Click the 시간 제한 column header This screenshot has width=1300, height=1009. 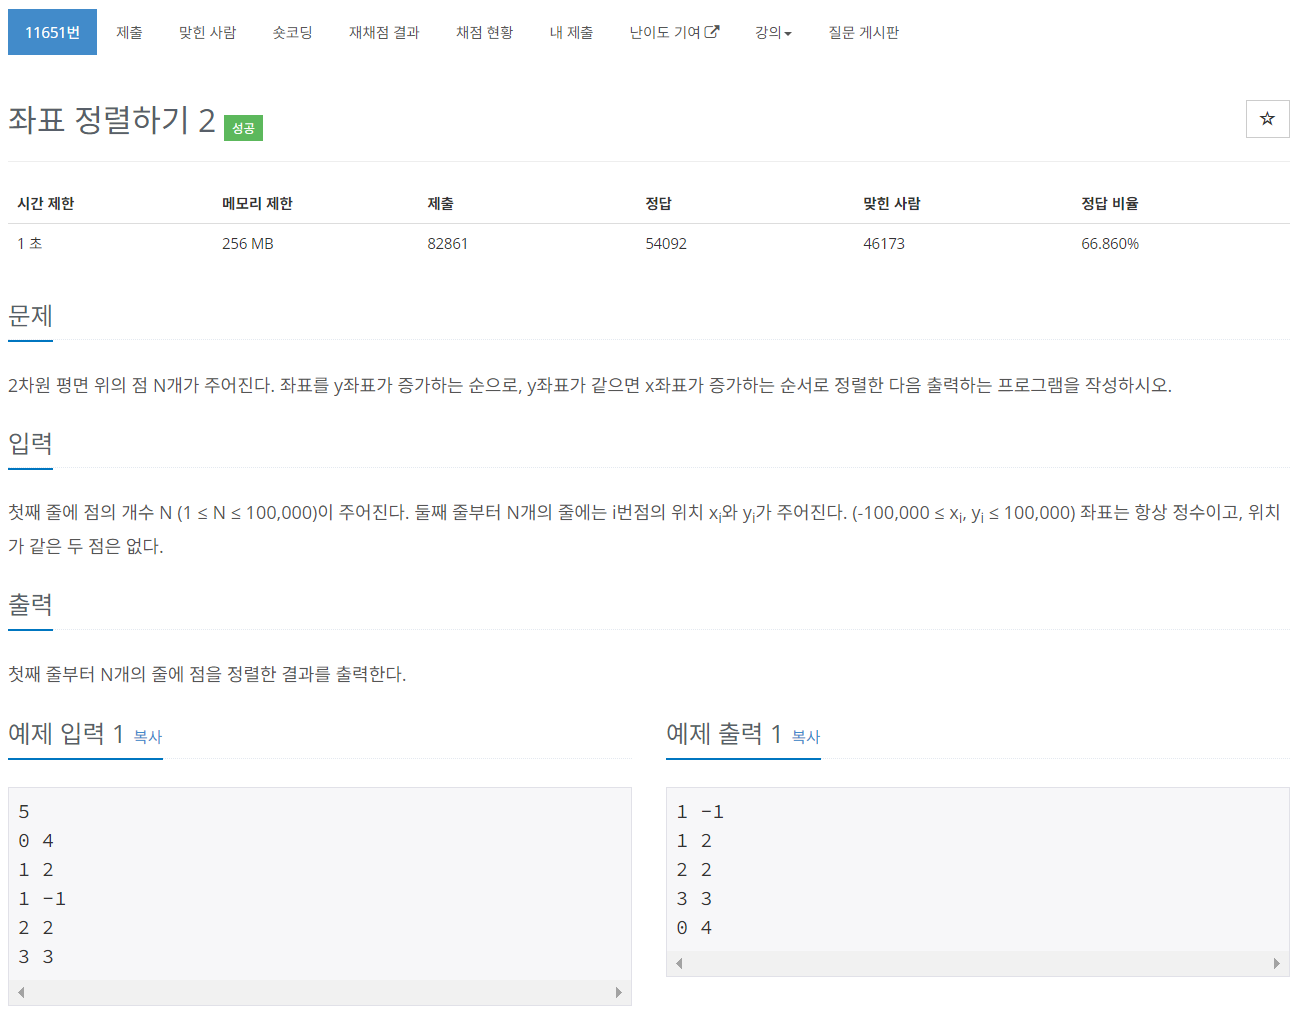pos(46,203)
